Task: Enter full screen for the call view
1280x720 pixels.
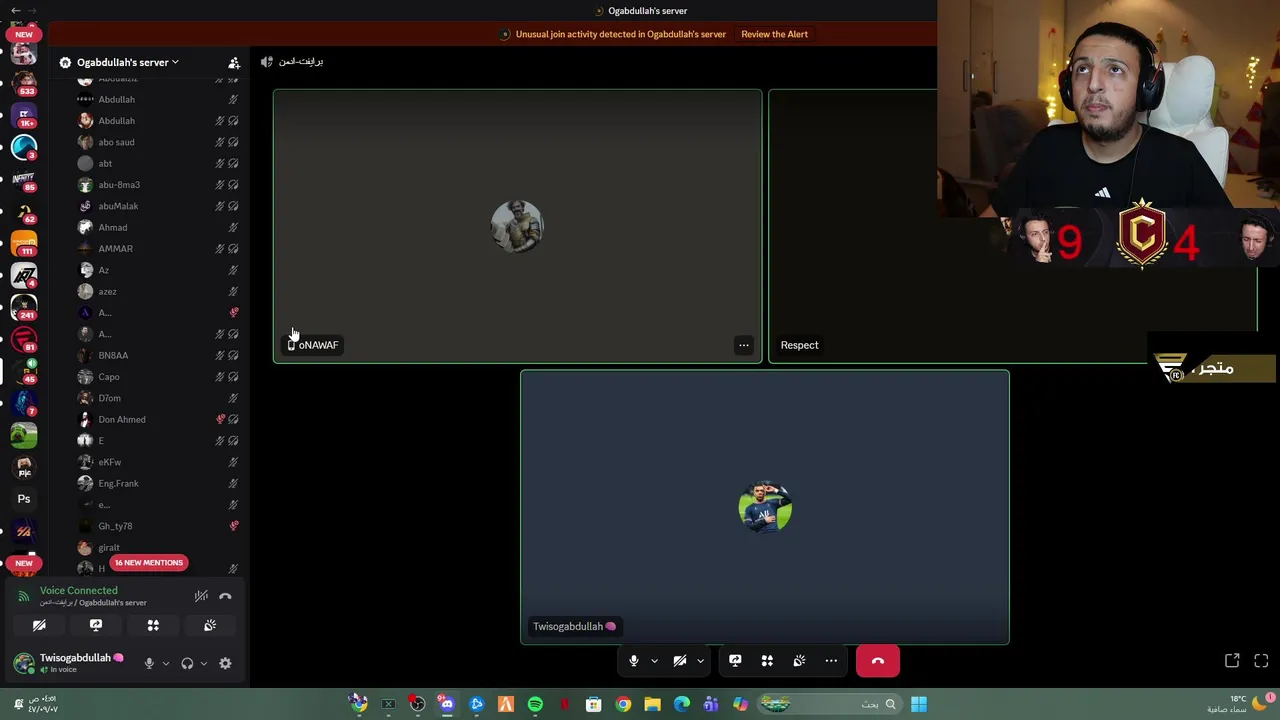Action: pyautogui.click(x=1261, y=661)
